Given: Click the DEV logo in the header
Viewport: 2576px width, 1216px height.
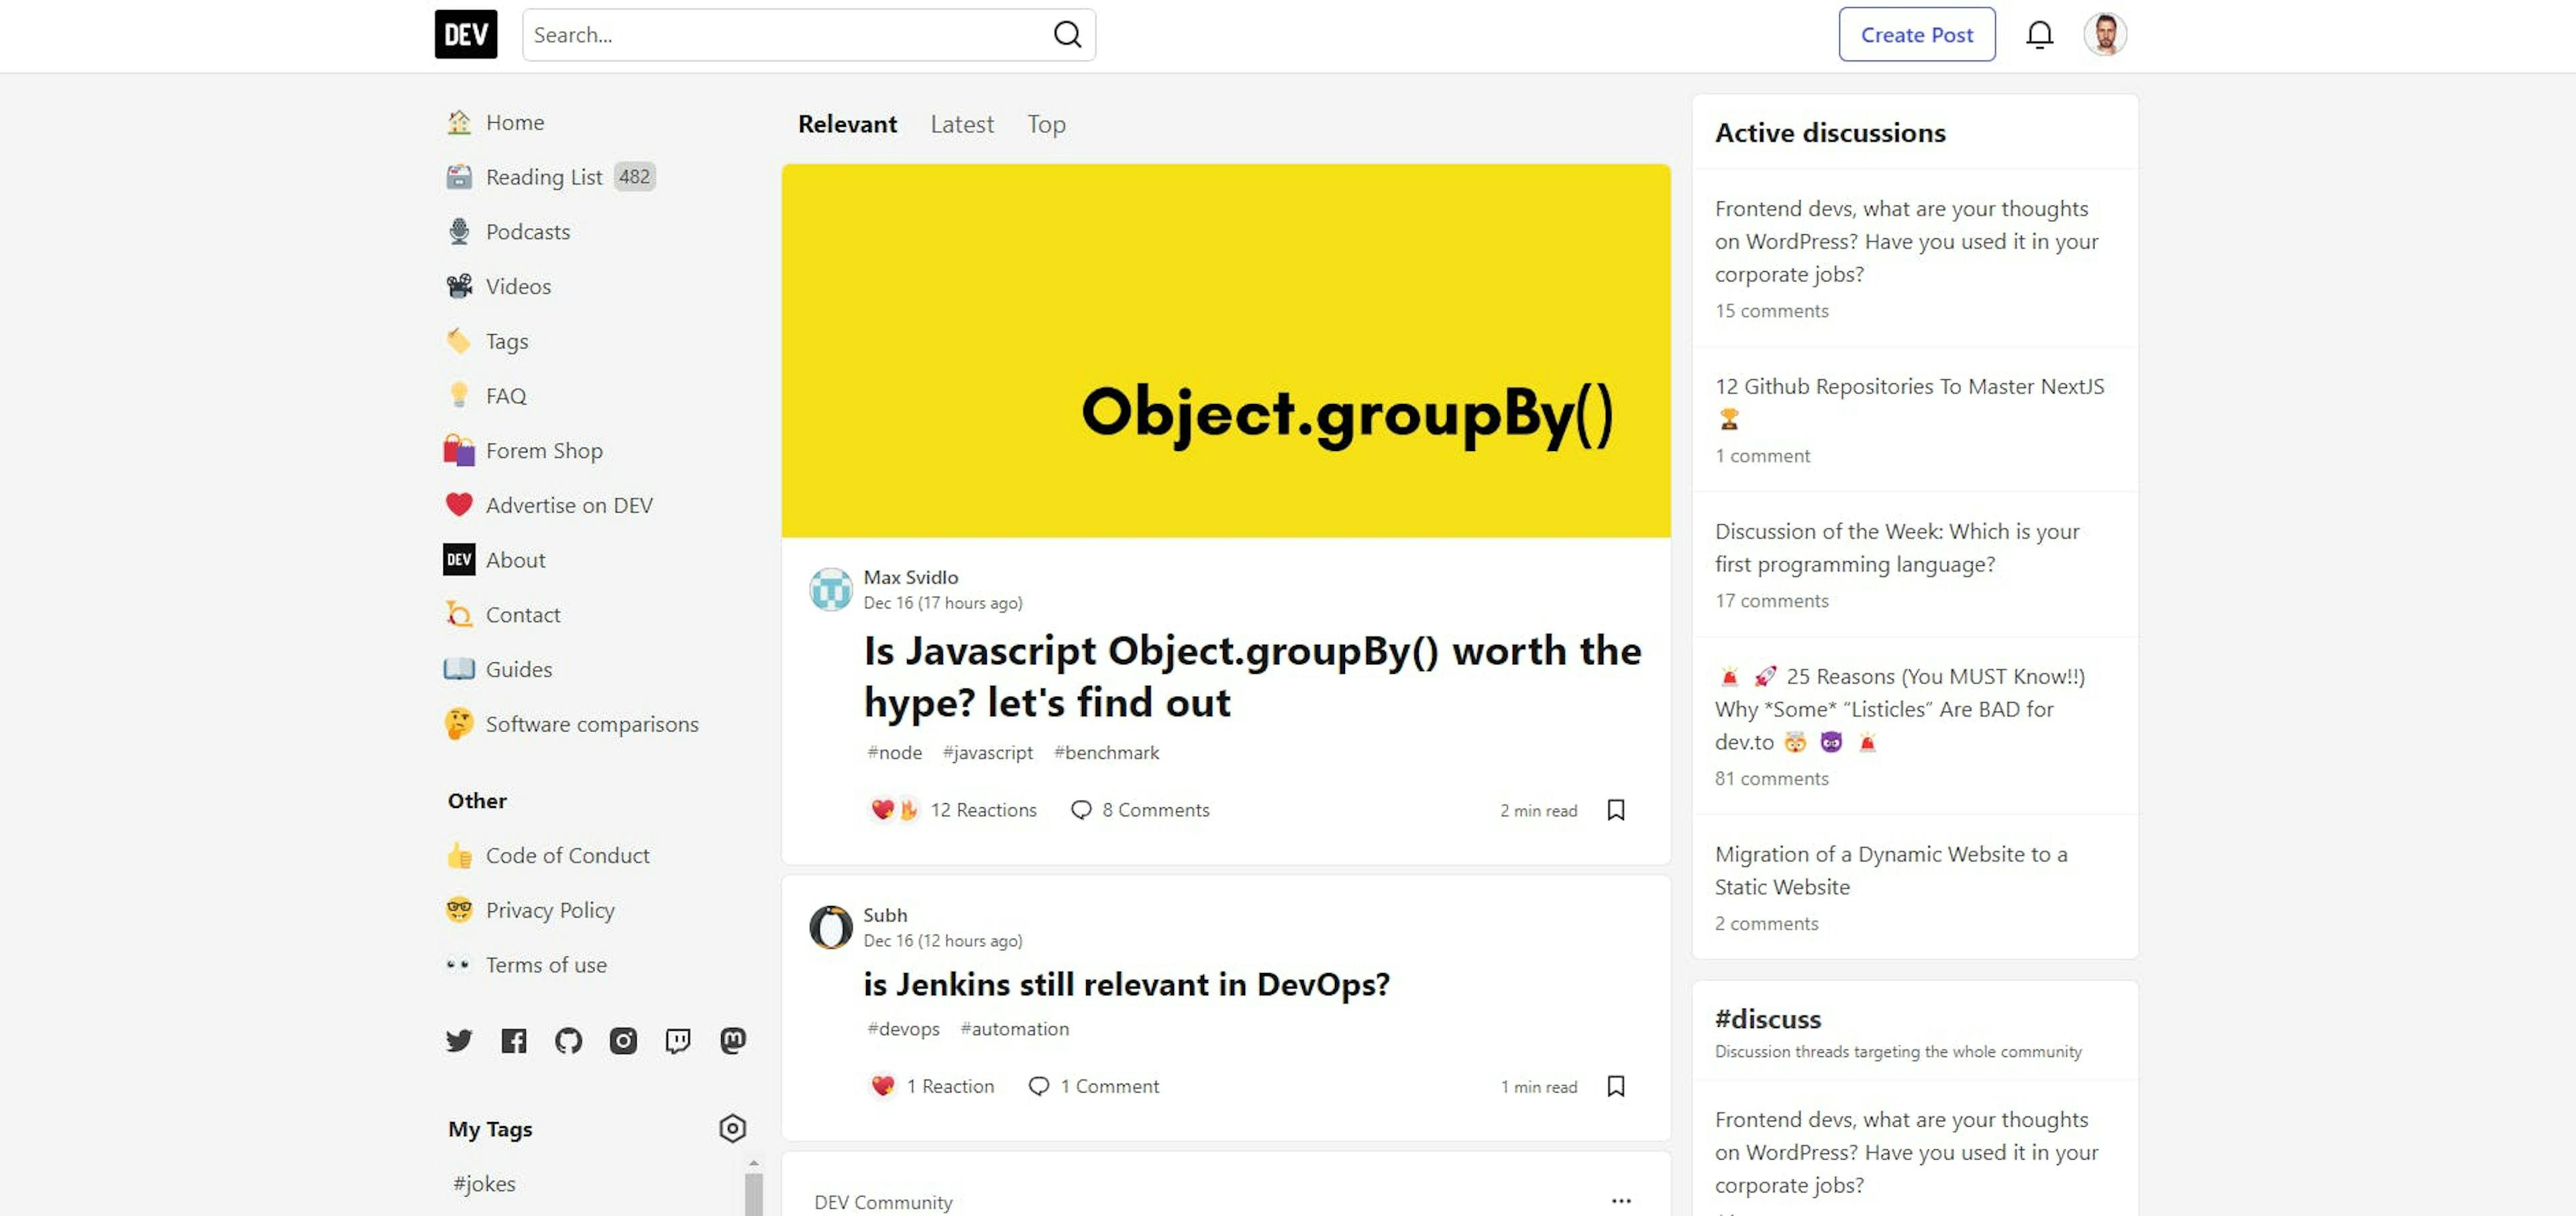Looking at the screenshot, I should pos(466,34).
